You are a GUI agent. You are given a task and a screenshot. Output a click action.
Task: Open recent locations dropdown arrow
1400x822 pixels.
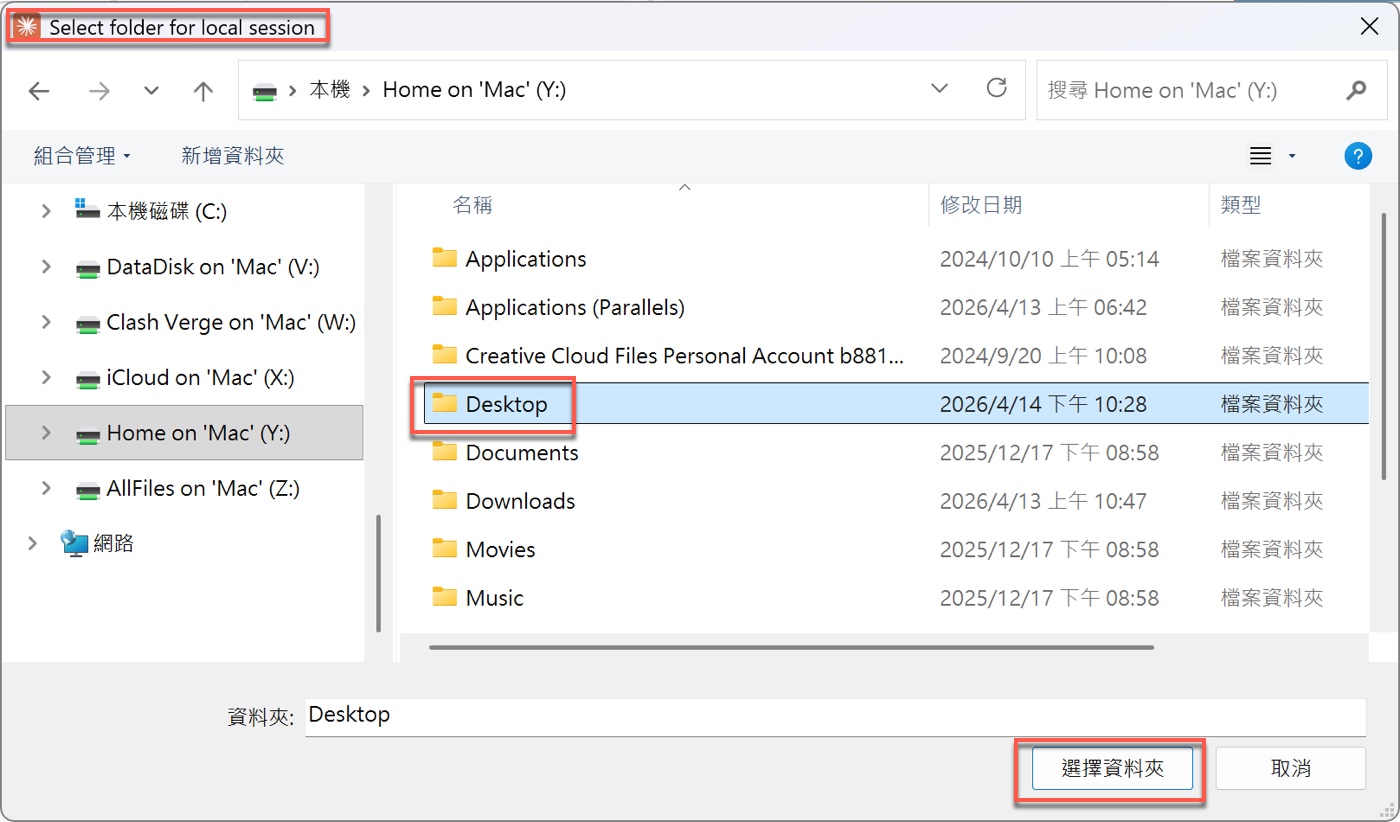pyautogui.click(x=151, y=91)
